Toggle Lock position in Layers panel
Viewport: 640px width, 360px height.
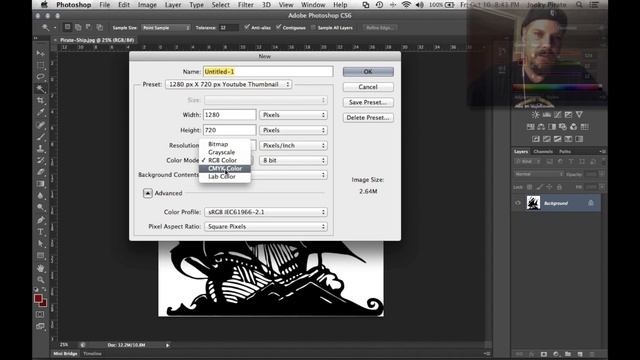pyautogui.click(x=549, y=187)
